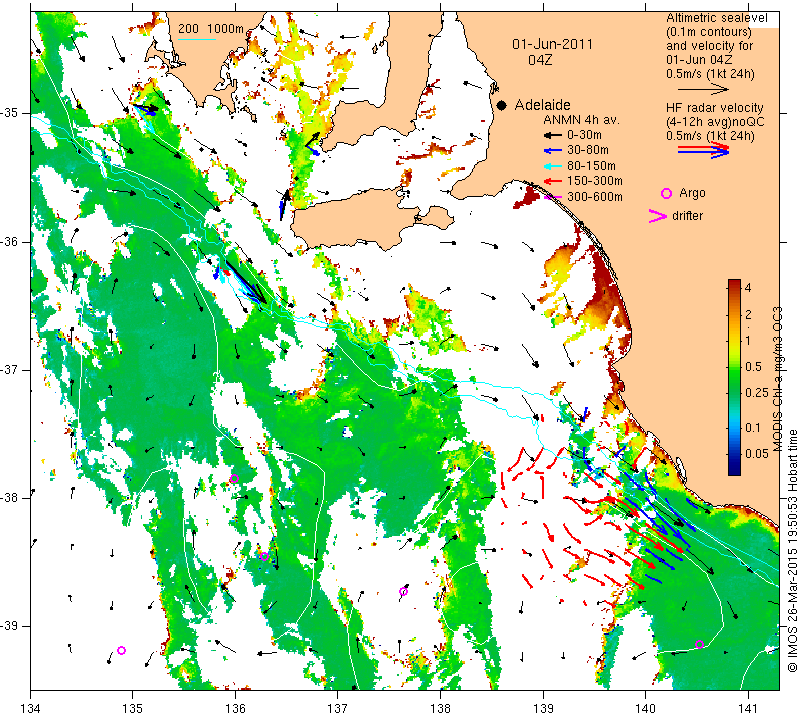Click the Altimetric sealevel heading text
The image size is (800, 720).
717,18
